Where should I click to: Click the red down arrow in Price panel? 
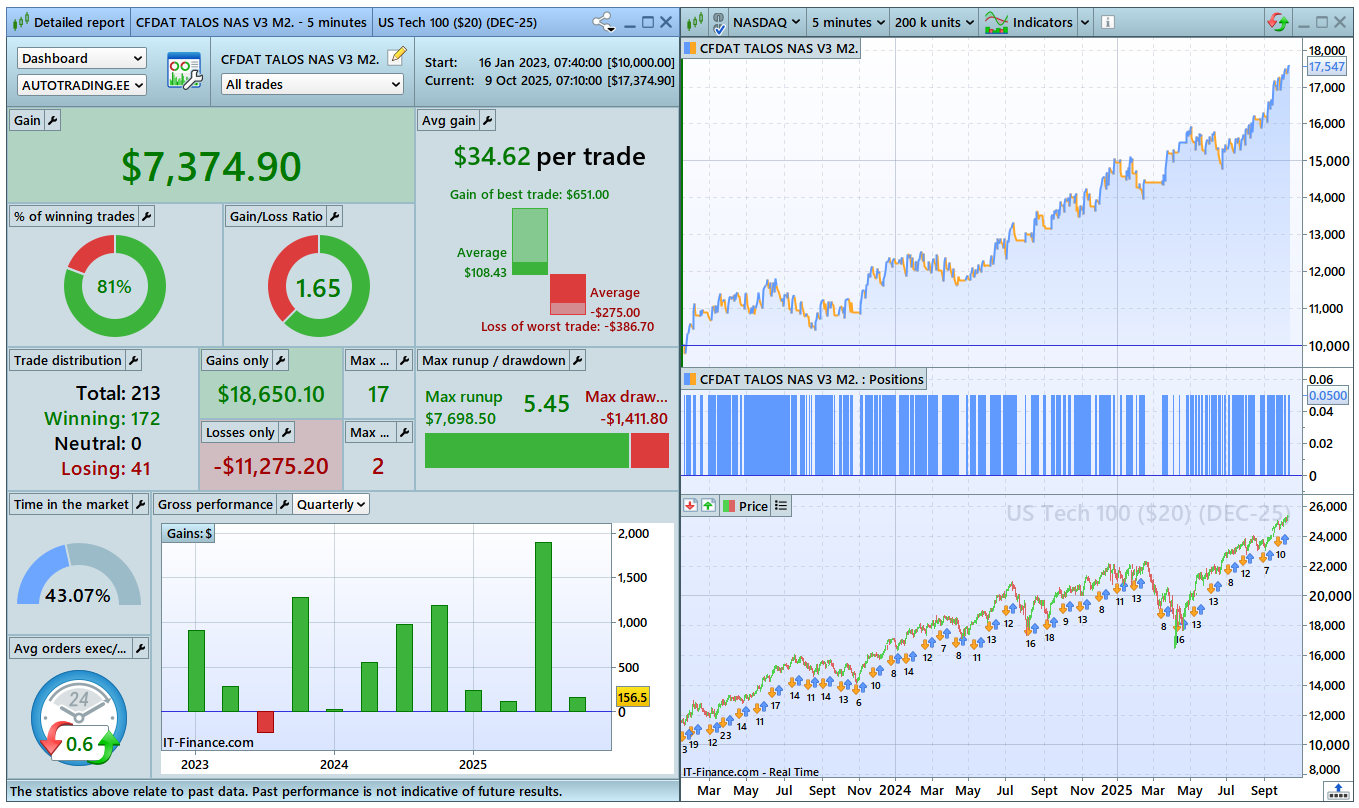[x=690, y=506]
